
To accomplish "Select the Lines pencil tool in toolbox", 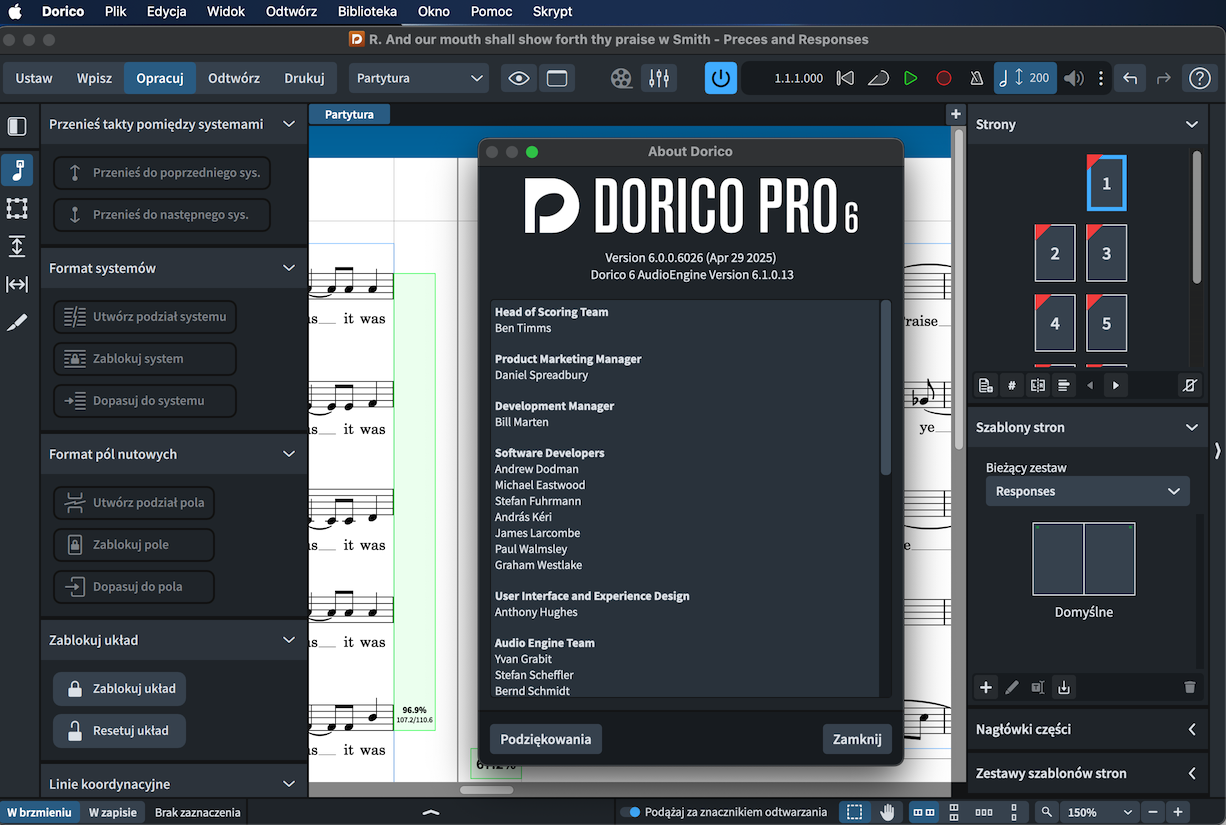I will tap(17, 322).
